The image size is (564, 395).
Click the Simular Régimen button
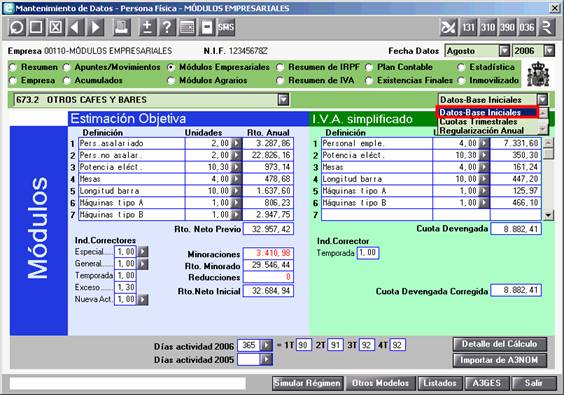pyautogui.click(x=308, y=383)
